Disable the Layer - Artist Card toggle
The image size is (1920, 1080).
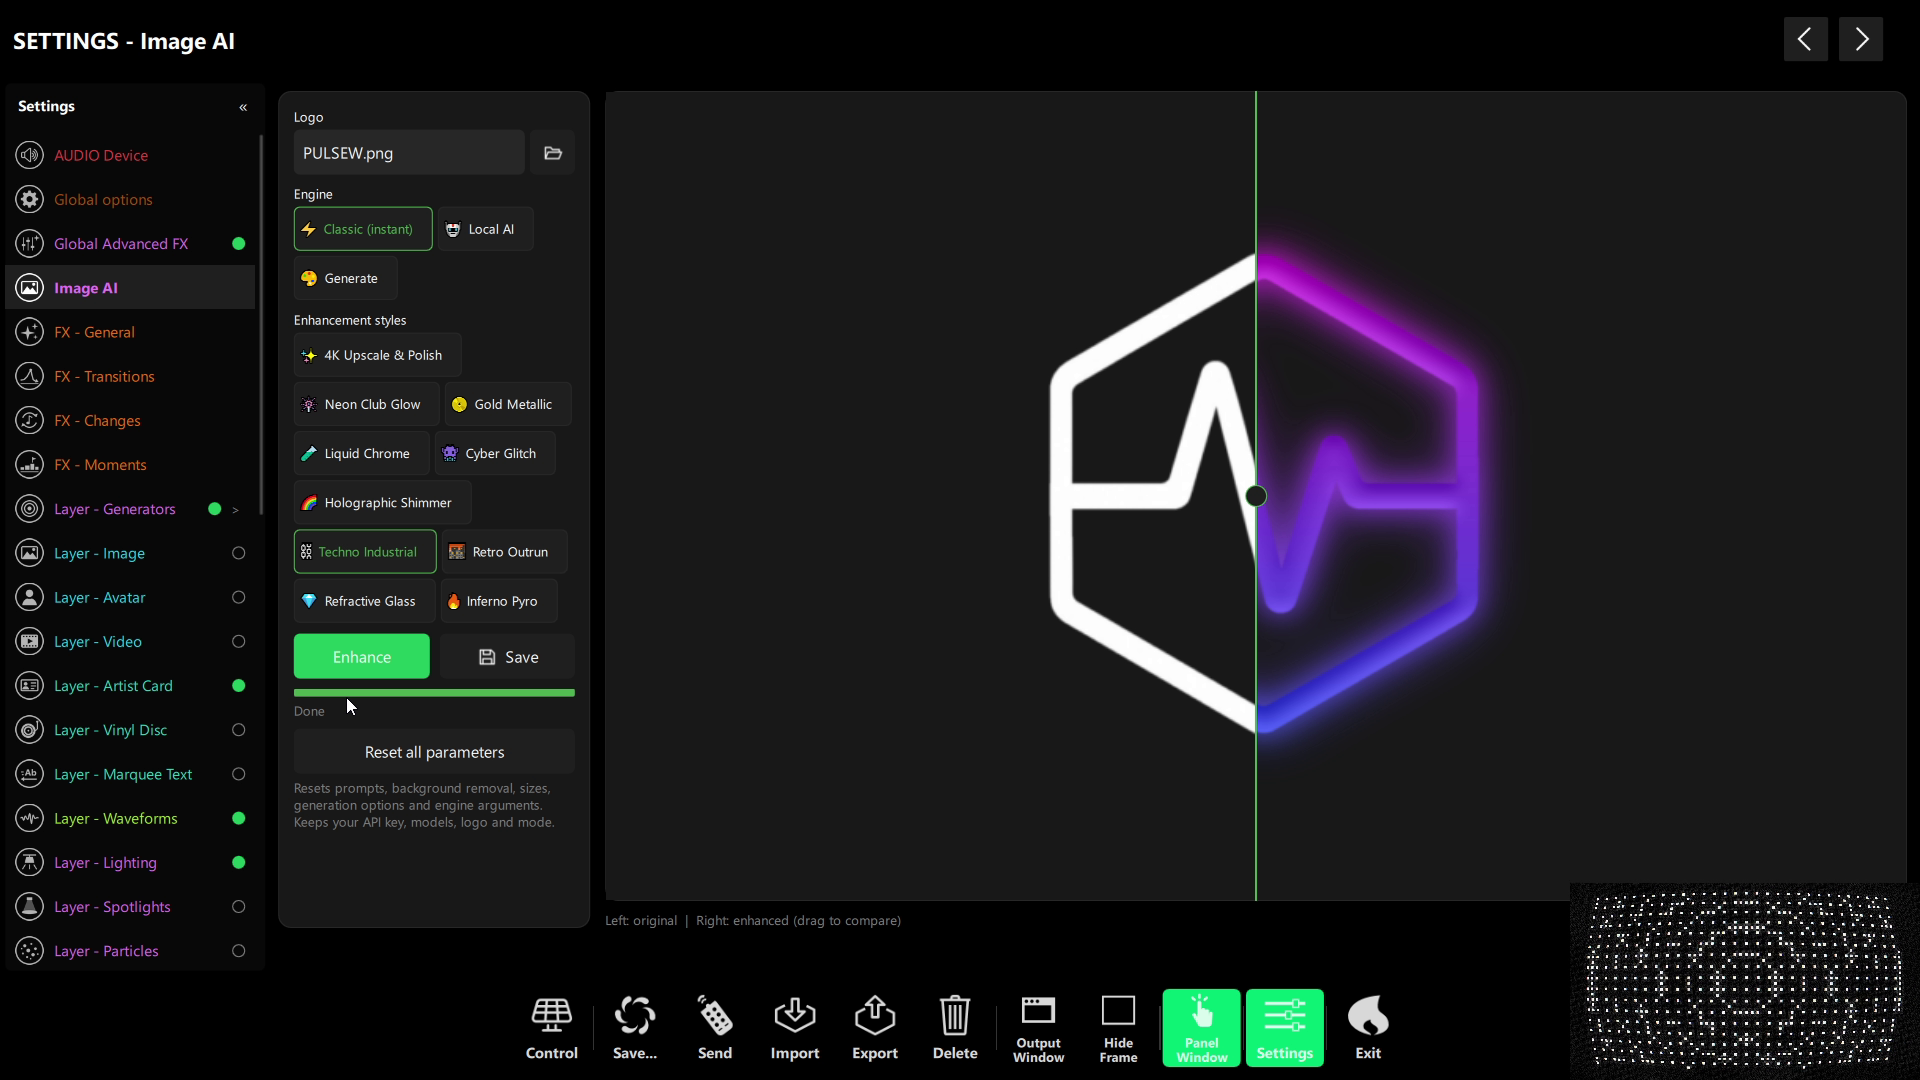pyautogui.click(x=238, y=686)
